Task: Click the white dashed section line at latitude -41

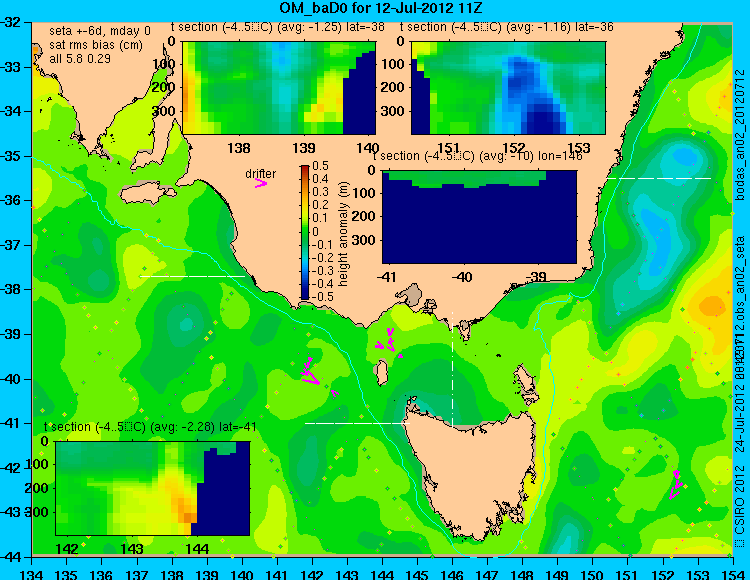Action: point(358,423)
